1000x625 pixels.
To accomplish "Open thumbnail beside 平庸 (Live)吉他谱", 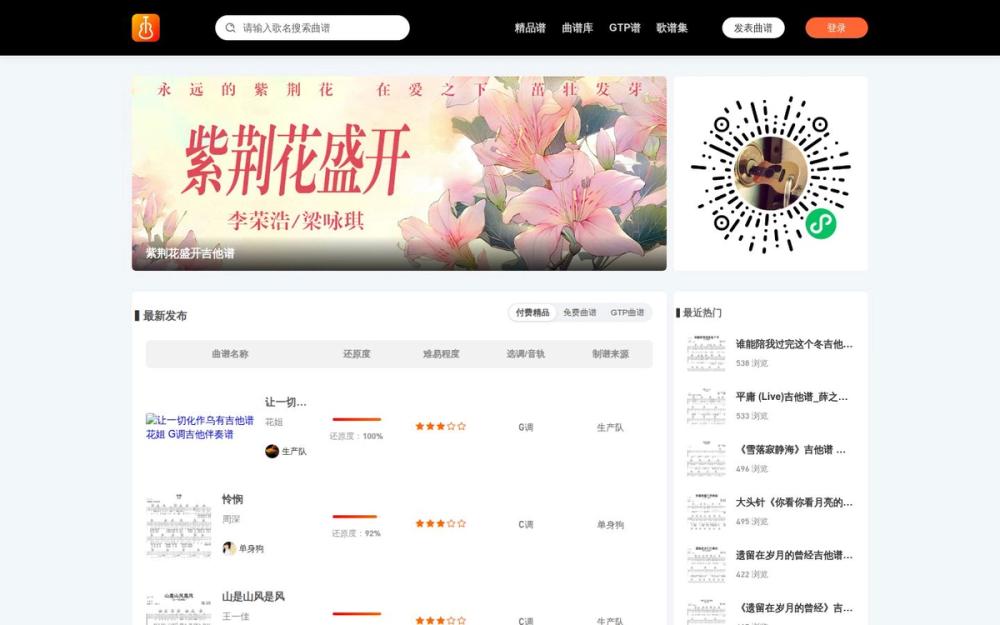I will 706,406.
